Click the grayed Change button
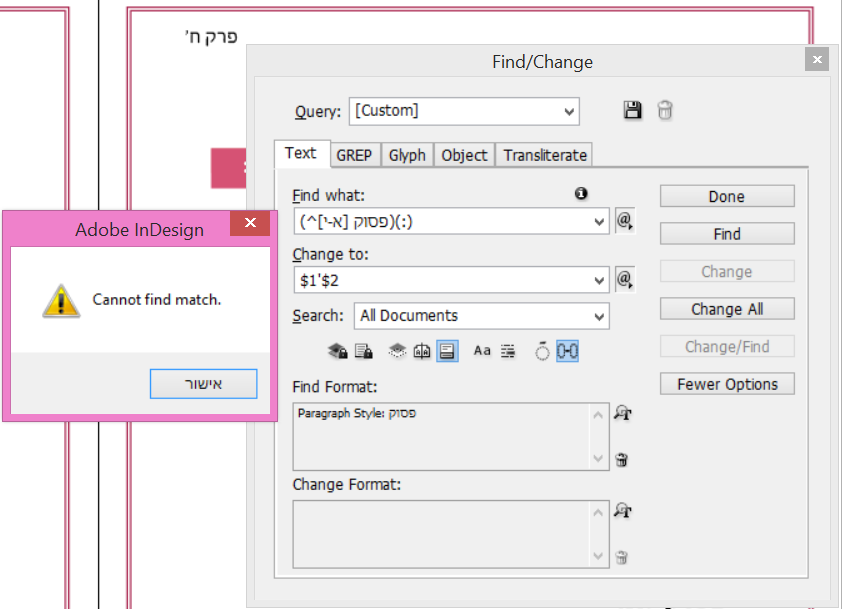 [727, 271]
